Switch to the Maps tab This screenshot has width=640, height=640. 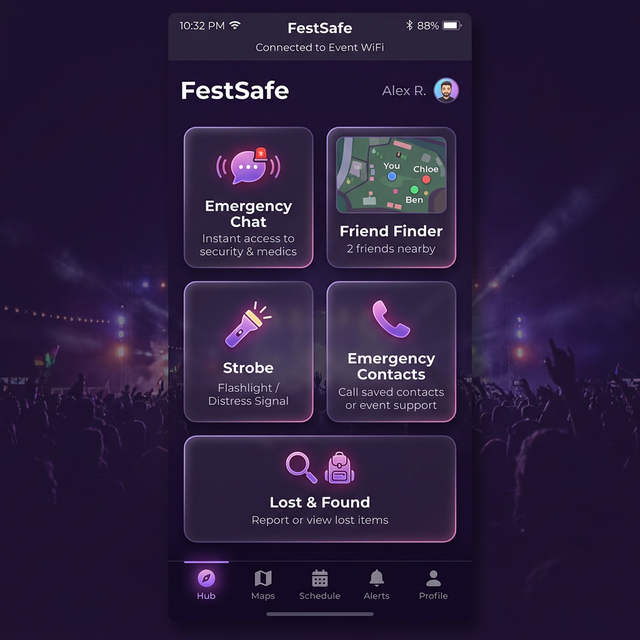pos(263,585)
